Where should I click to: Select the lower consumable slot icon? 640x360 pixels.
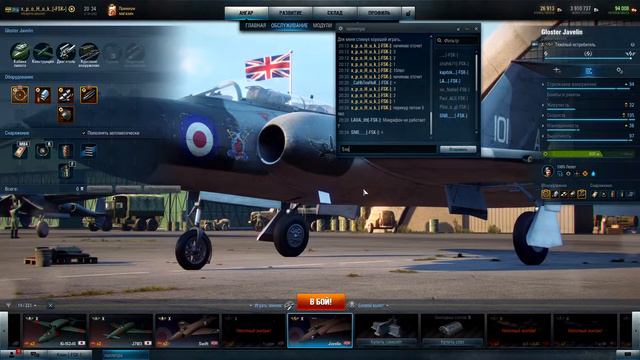click(x=65, y=170)
